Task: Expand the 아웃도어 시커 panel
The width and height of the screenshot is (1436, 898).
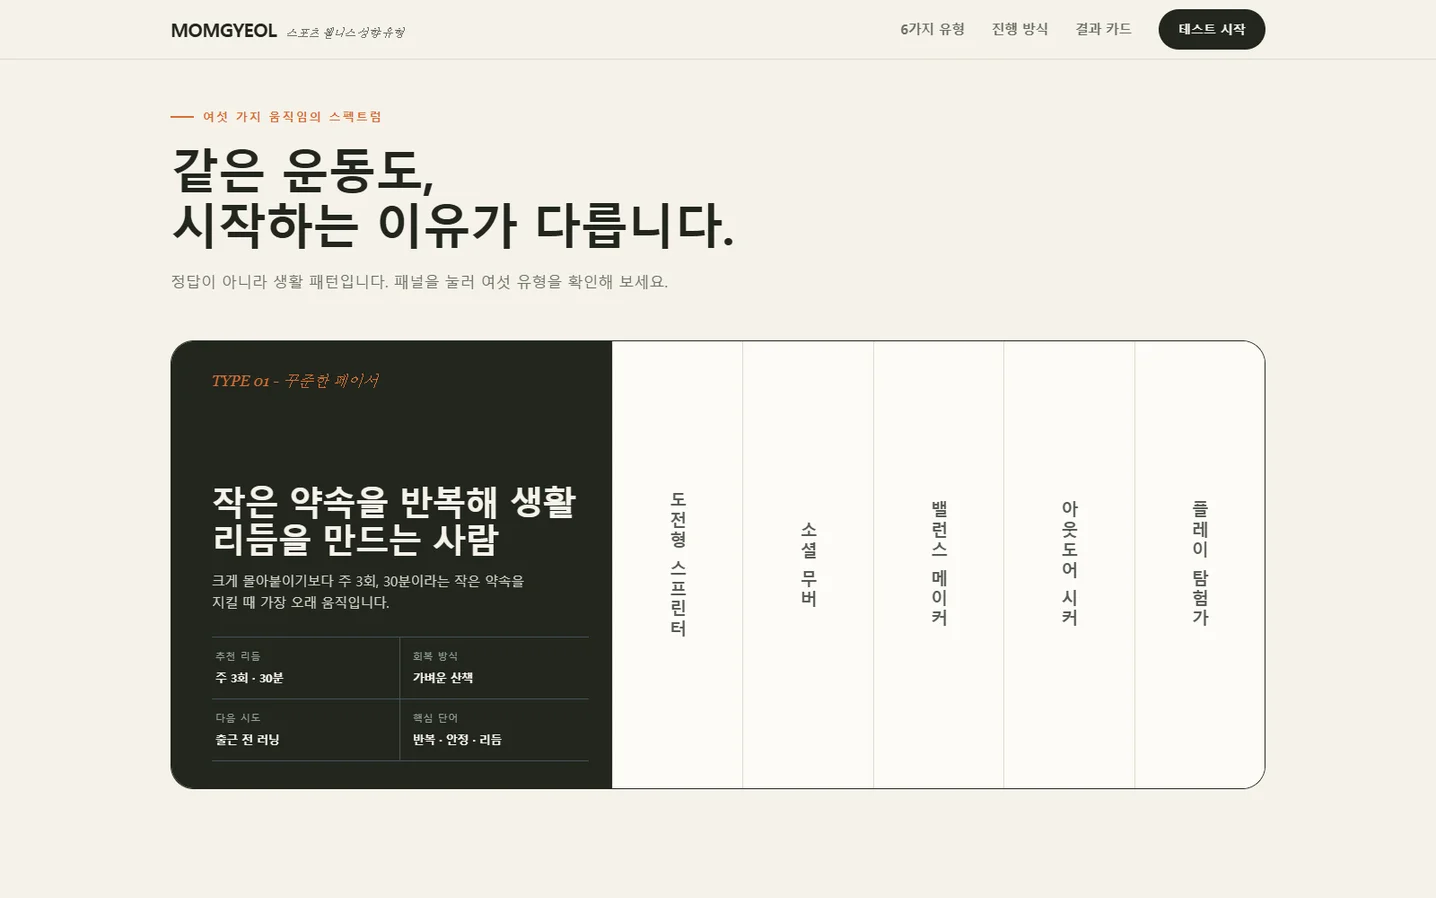Action: [1069, 564]
